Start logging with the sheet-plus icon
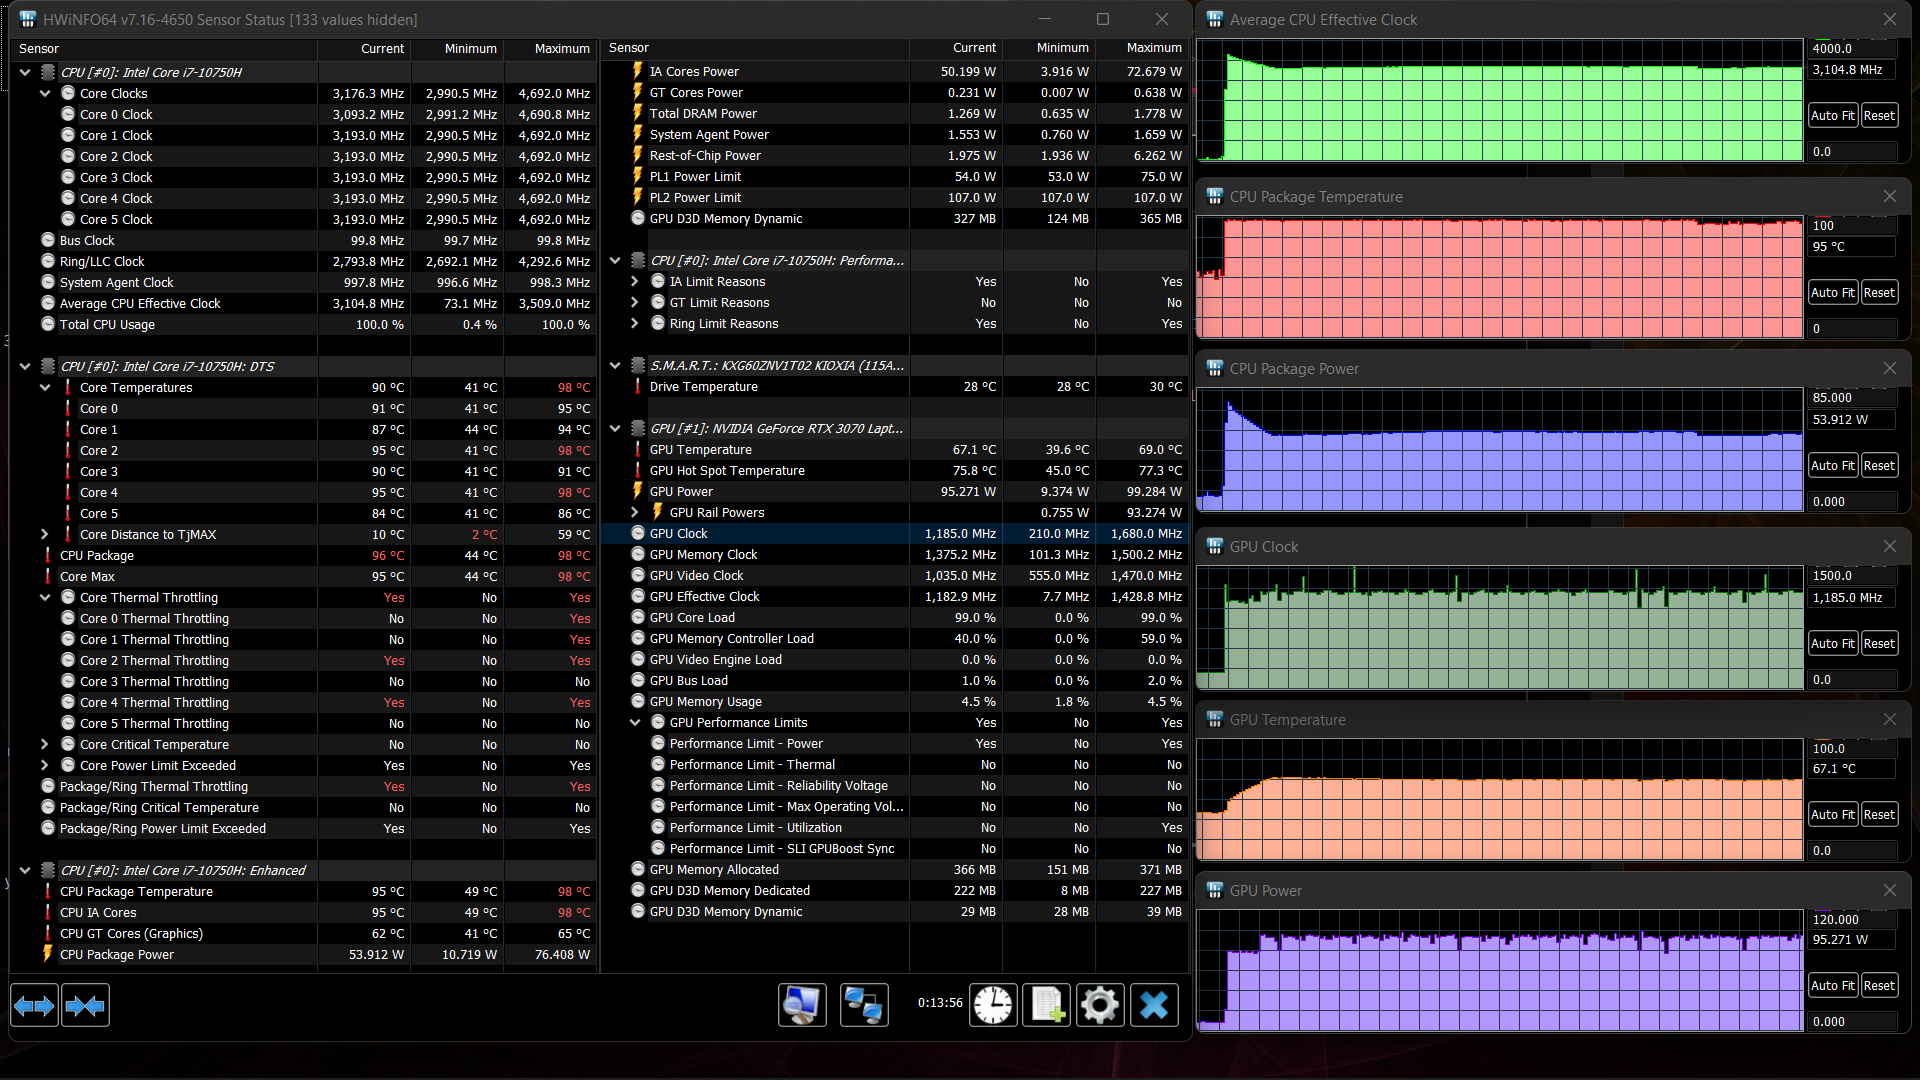The height and width of the screenshot is (1080, 1920). [1047, 1005]
